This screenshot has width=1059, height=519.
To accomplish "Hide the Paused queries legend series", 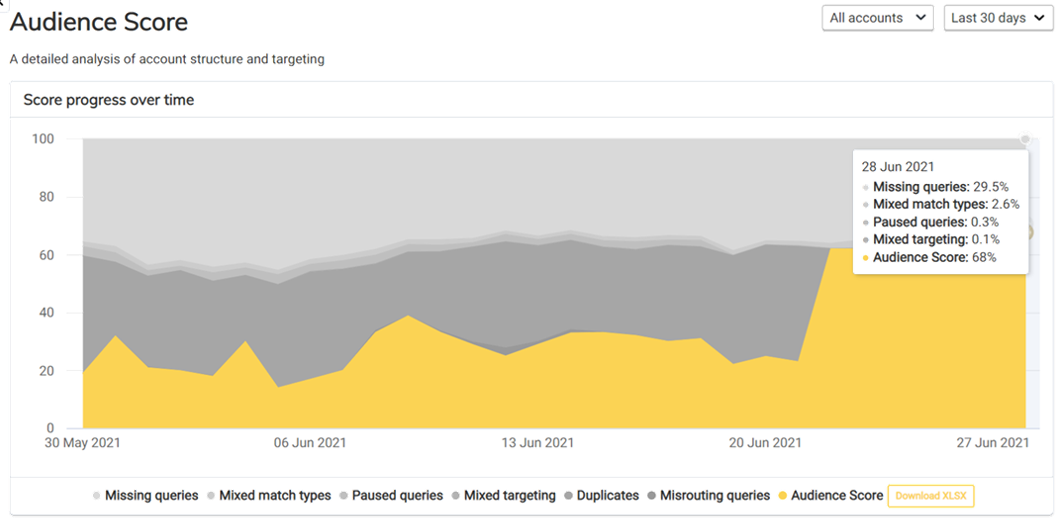I will point(397,495).
